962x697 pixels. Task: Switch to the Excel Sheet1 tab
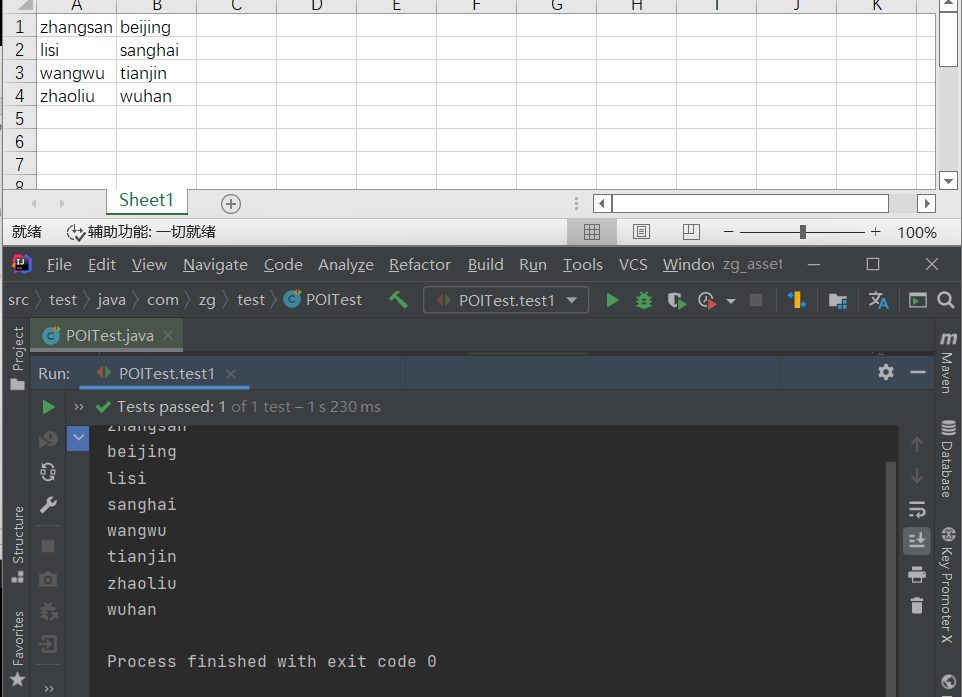pyautogui.click(x=146, y=200)
